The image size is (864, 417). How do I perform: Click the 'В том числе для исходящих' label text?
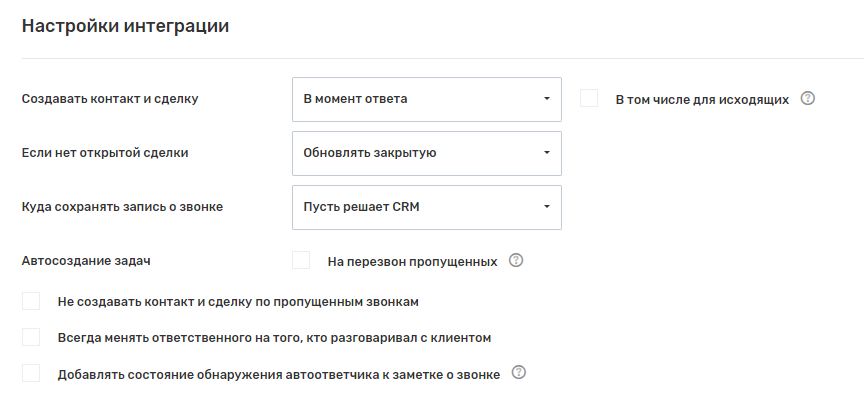coord(702,99)
